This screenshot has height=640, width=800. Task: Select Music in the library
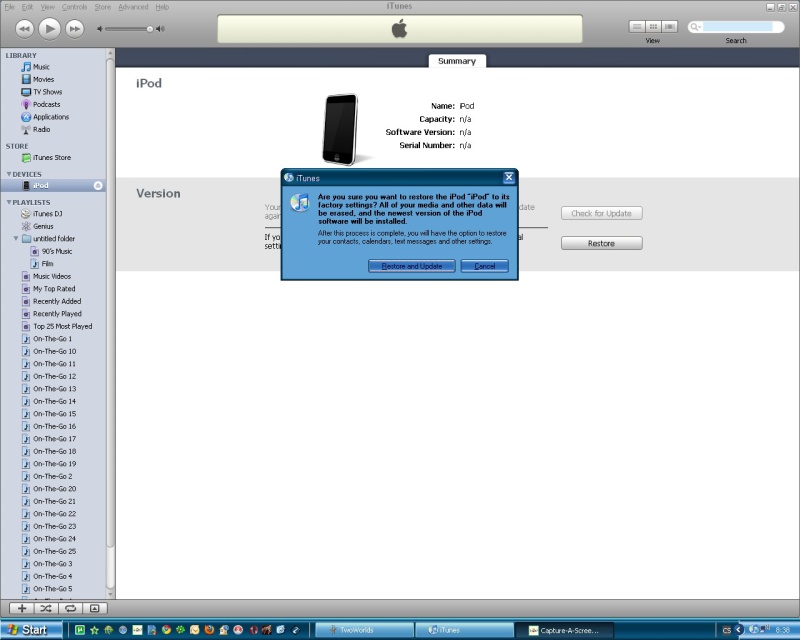coord(41,67)
